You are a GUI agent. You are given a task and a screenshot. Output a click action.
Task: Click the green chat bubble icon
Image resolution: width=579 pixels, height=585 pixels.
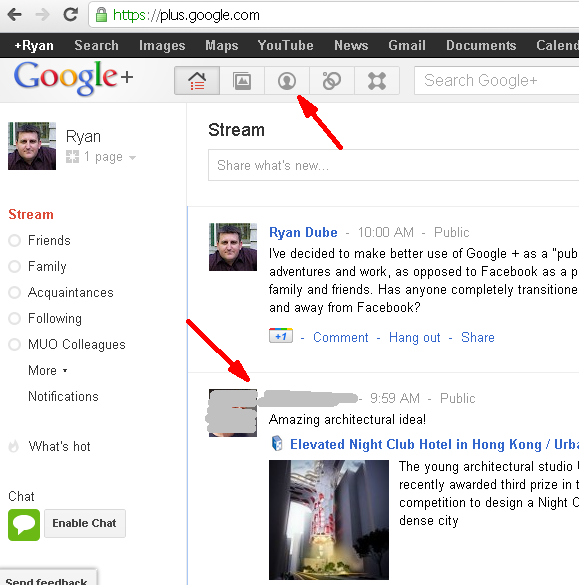coord(24,525)
